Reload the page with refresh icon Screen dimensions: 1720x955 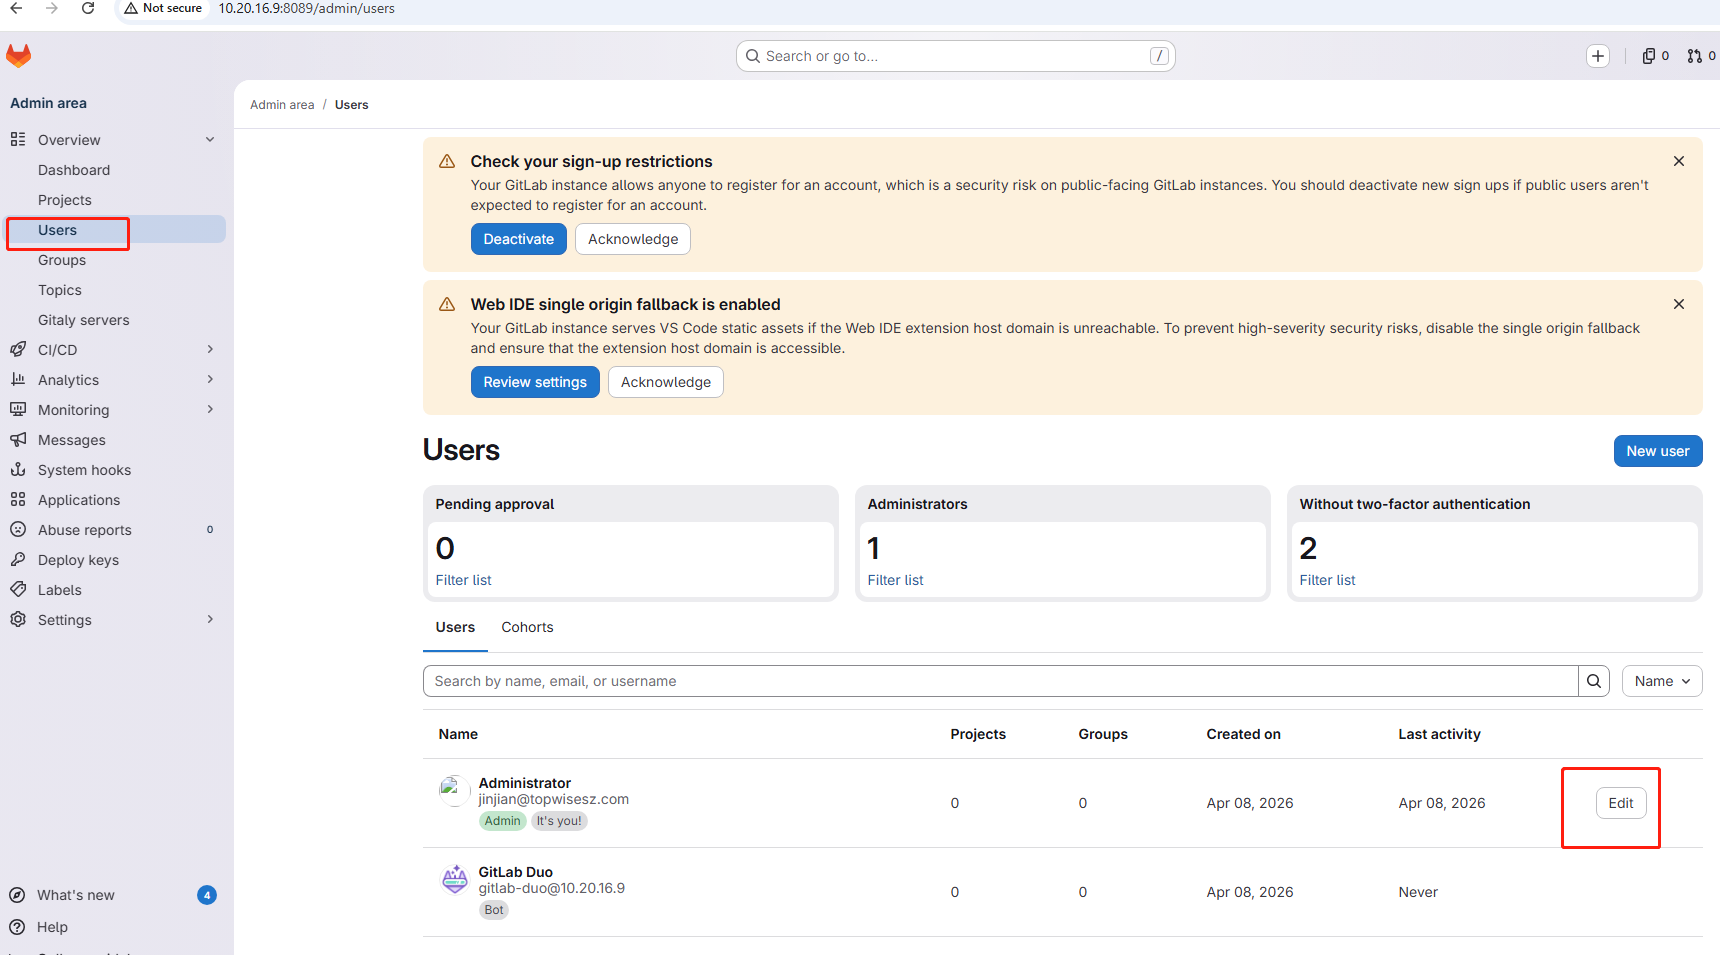88,8
